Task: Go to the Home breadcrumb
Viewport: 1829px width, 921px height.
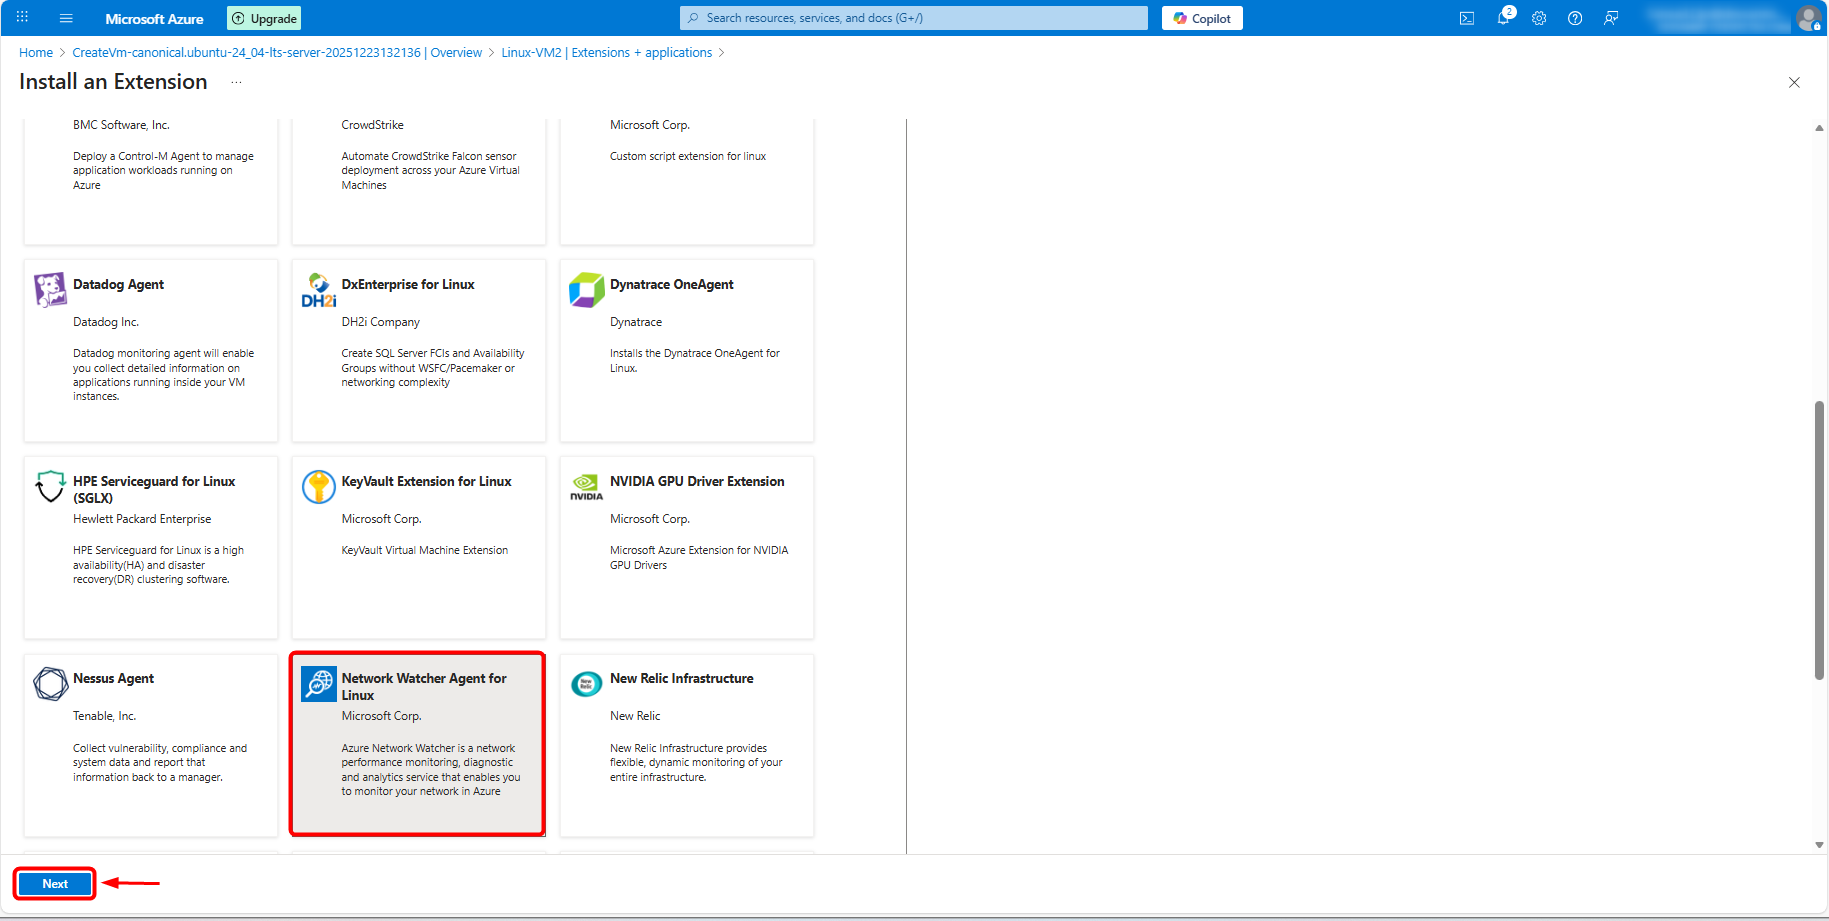Action: [36, 53]
